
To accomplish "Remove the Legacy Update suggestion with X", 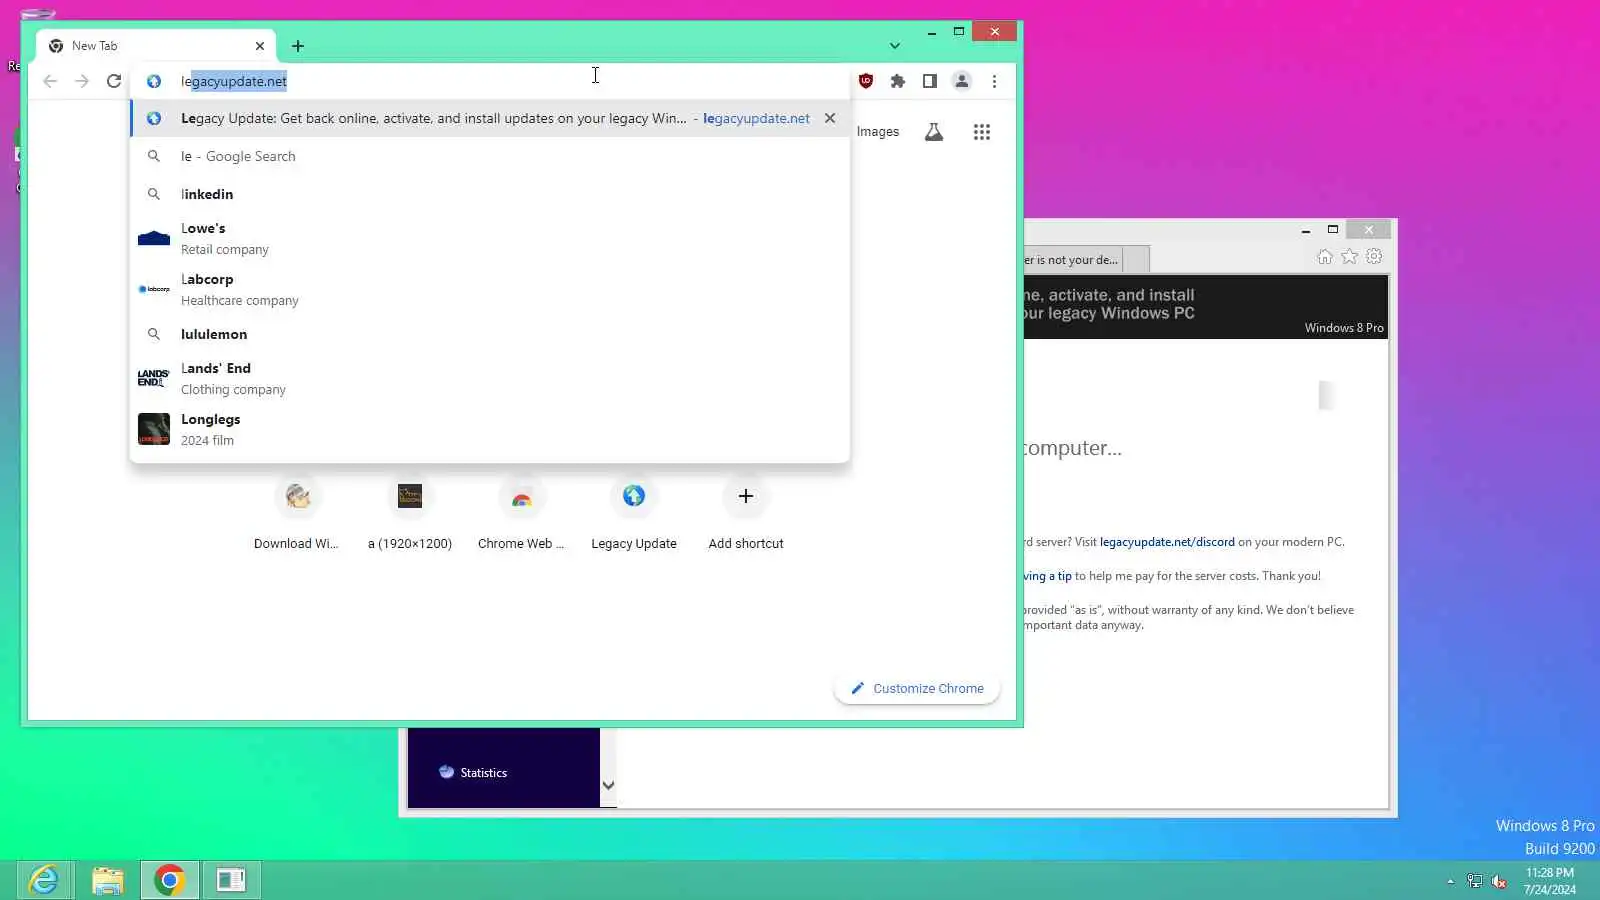I will point(830,118).
